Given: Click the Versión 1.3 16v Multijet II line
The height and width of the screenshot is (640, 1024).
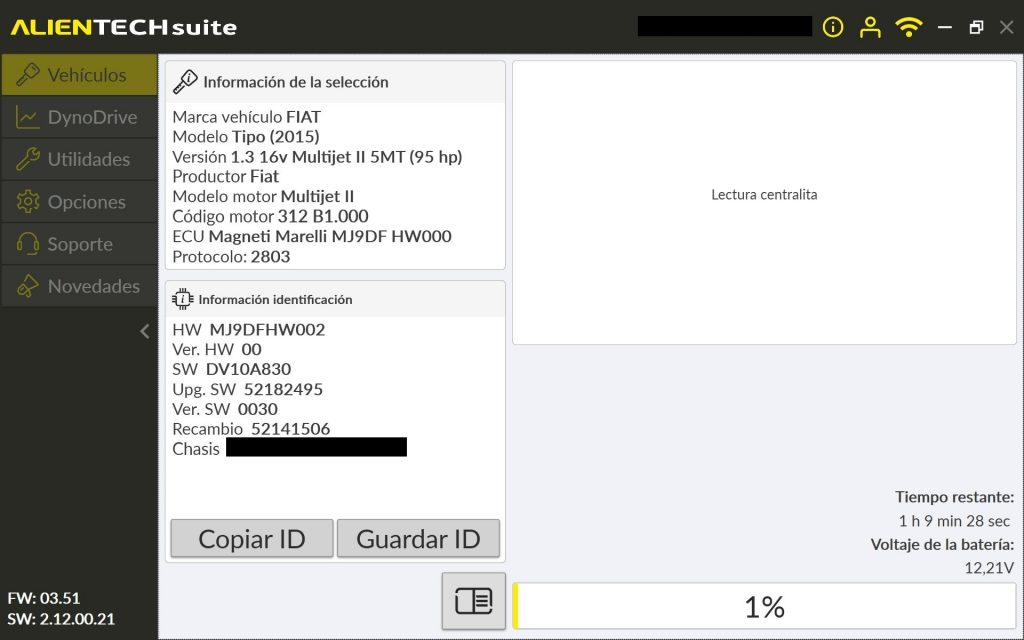Looking at the screenshot, I should click(317, 157).
